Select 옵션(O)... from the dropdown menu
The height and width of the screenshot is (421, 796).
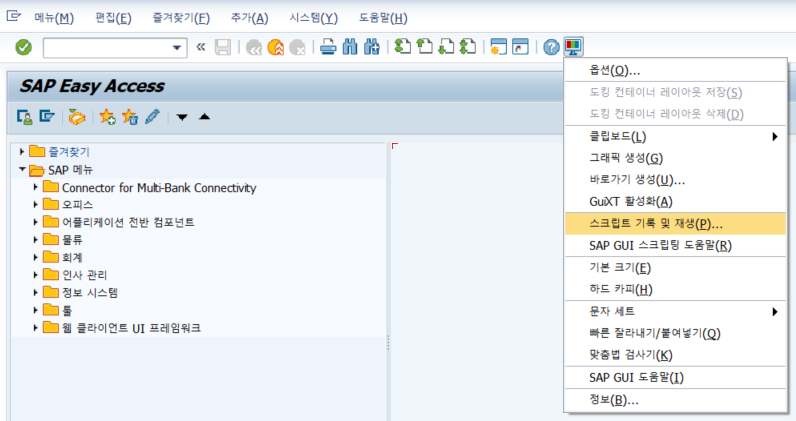coord(675,70)
